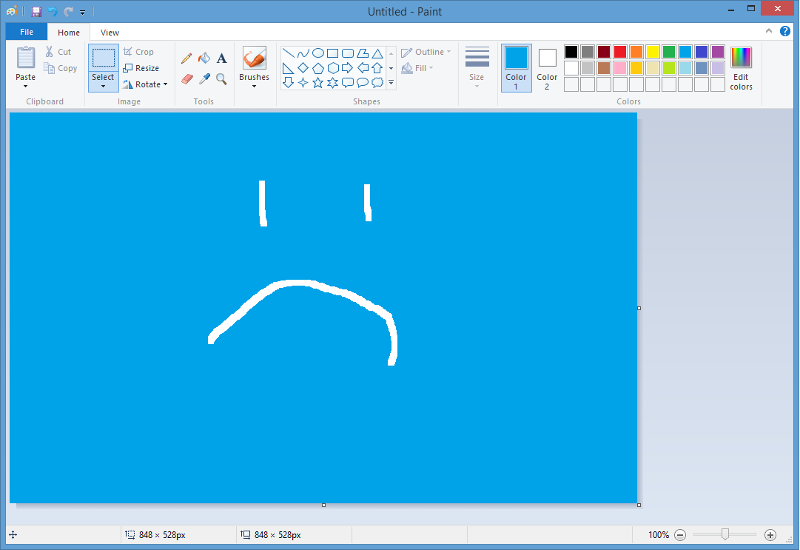
Task: Choose the Left arrow shape
Action: coord(362,68)
